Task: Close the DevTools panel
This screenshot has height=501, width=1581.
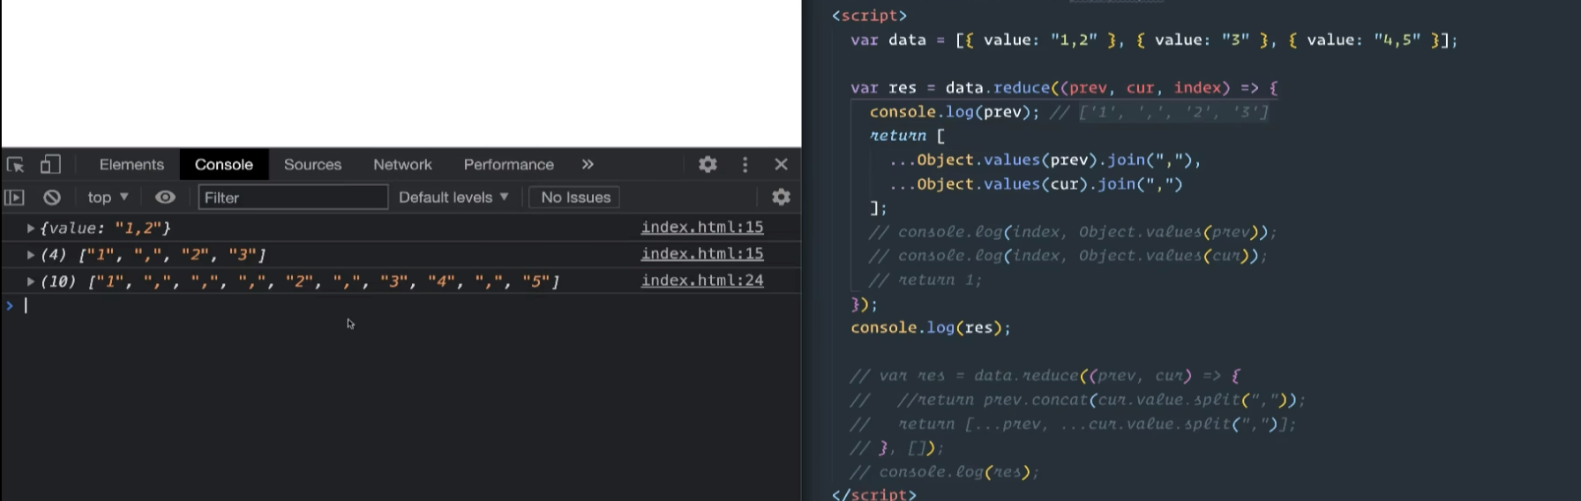Action: point(781,165)
